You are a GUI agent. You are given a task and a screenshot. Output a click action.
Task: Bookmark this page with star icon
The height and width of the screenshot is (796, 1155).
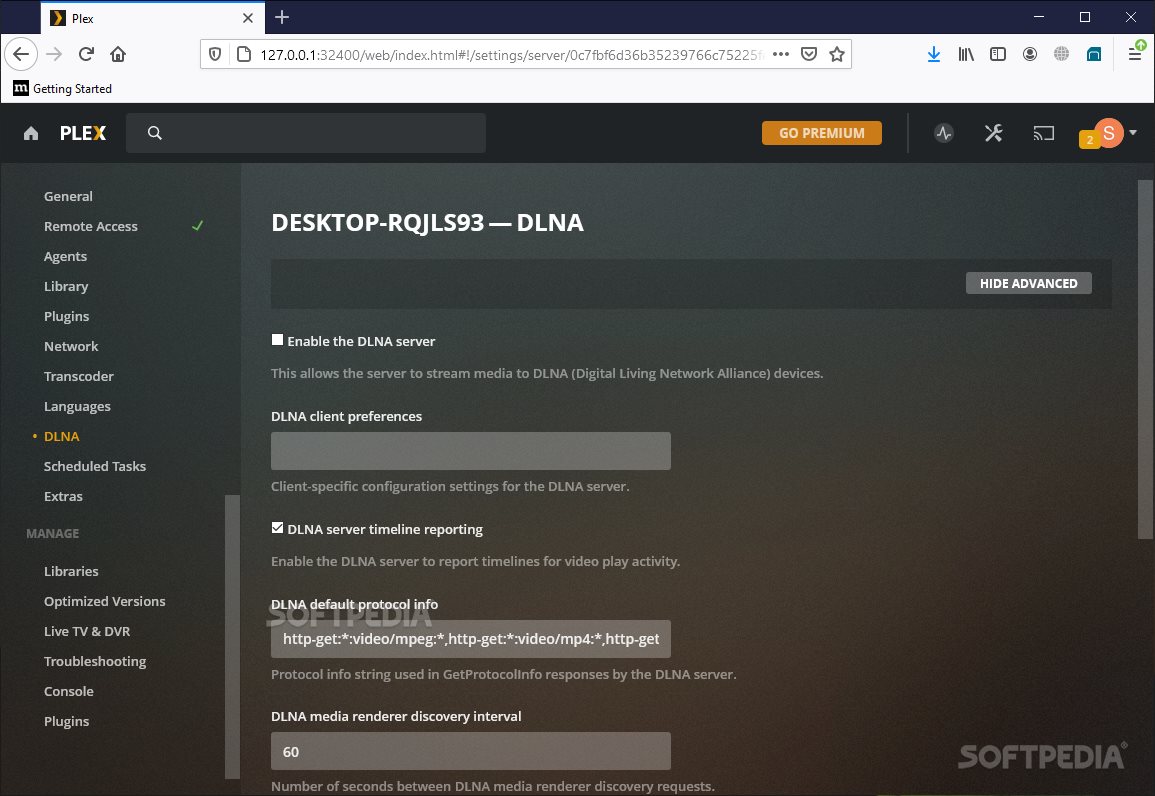point(837,54)
